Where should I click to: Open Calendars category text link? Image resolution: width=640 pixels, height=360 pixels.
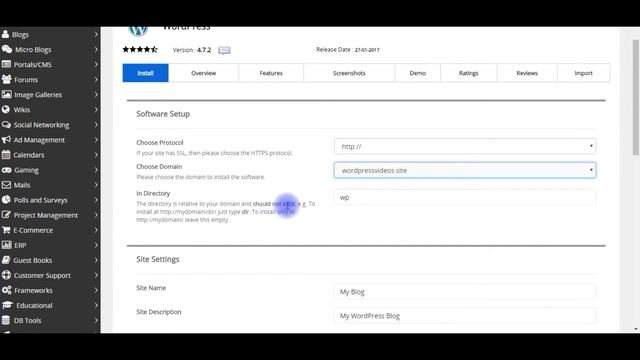(29, 155)
